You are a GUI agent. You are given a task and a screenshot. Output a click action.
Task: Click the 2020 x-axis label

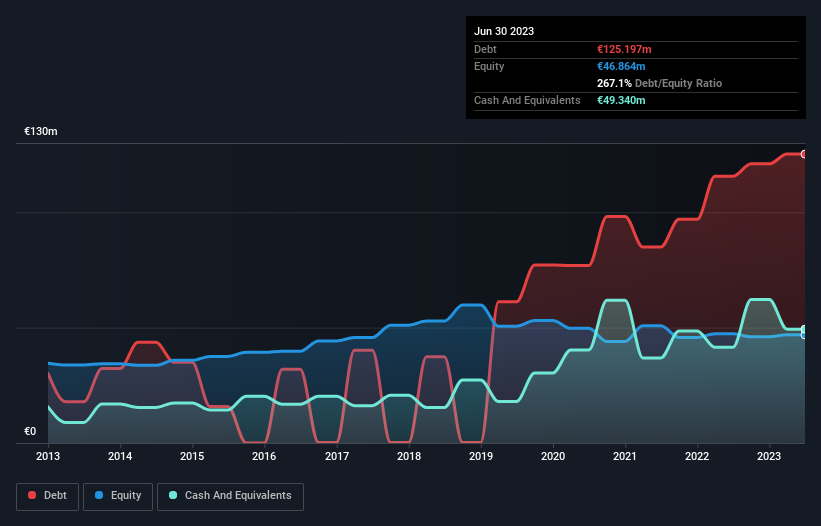(553, 456)
